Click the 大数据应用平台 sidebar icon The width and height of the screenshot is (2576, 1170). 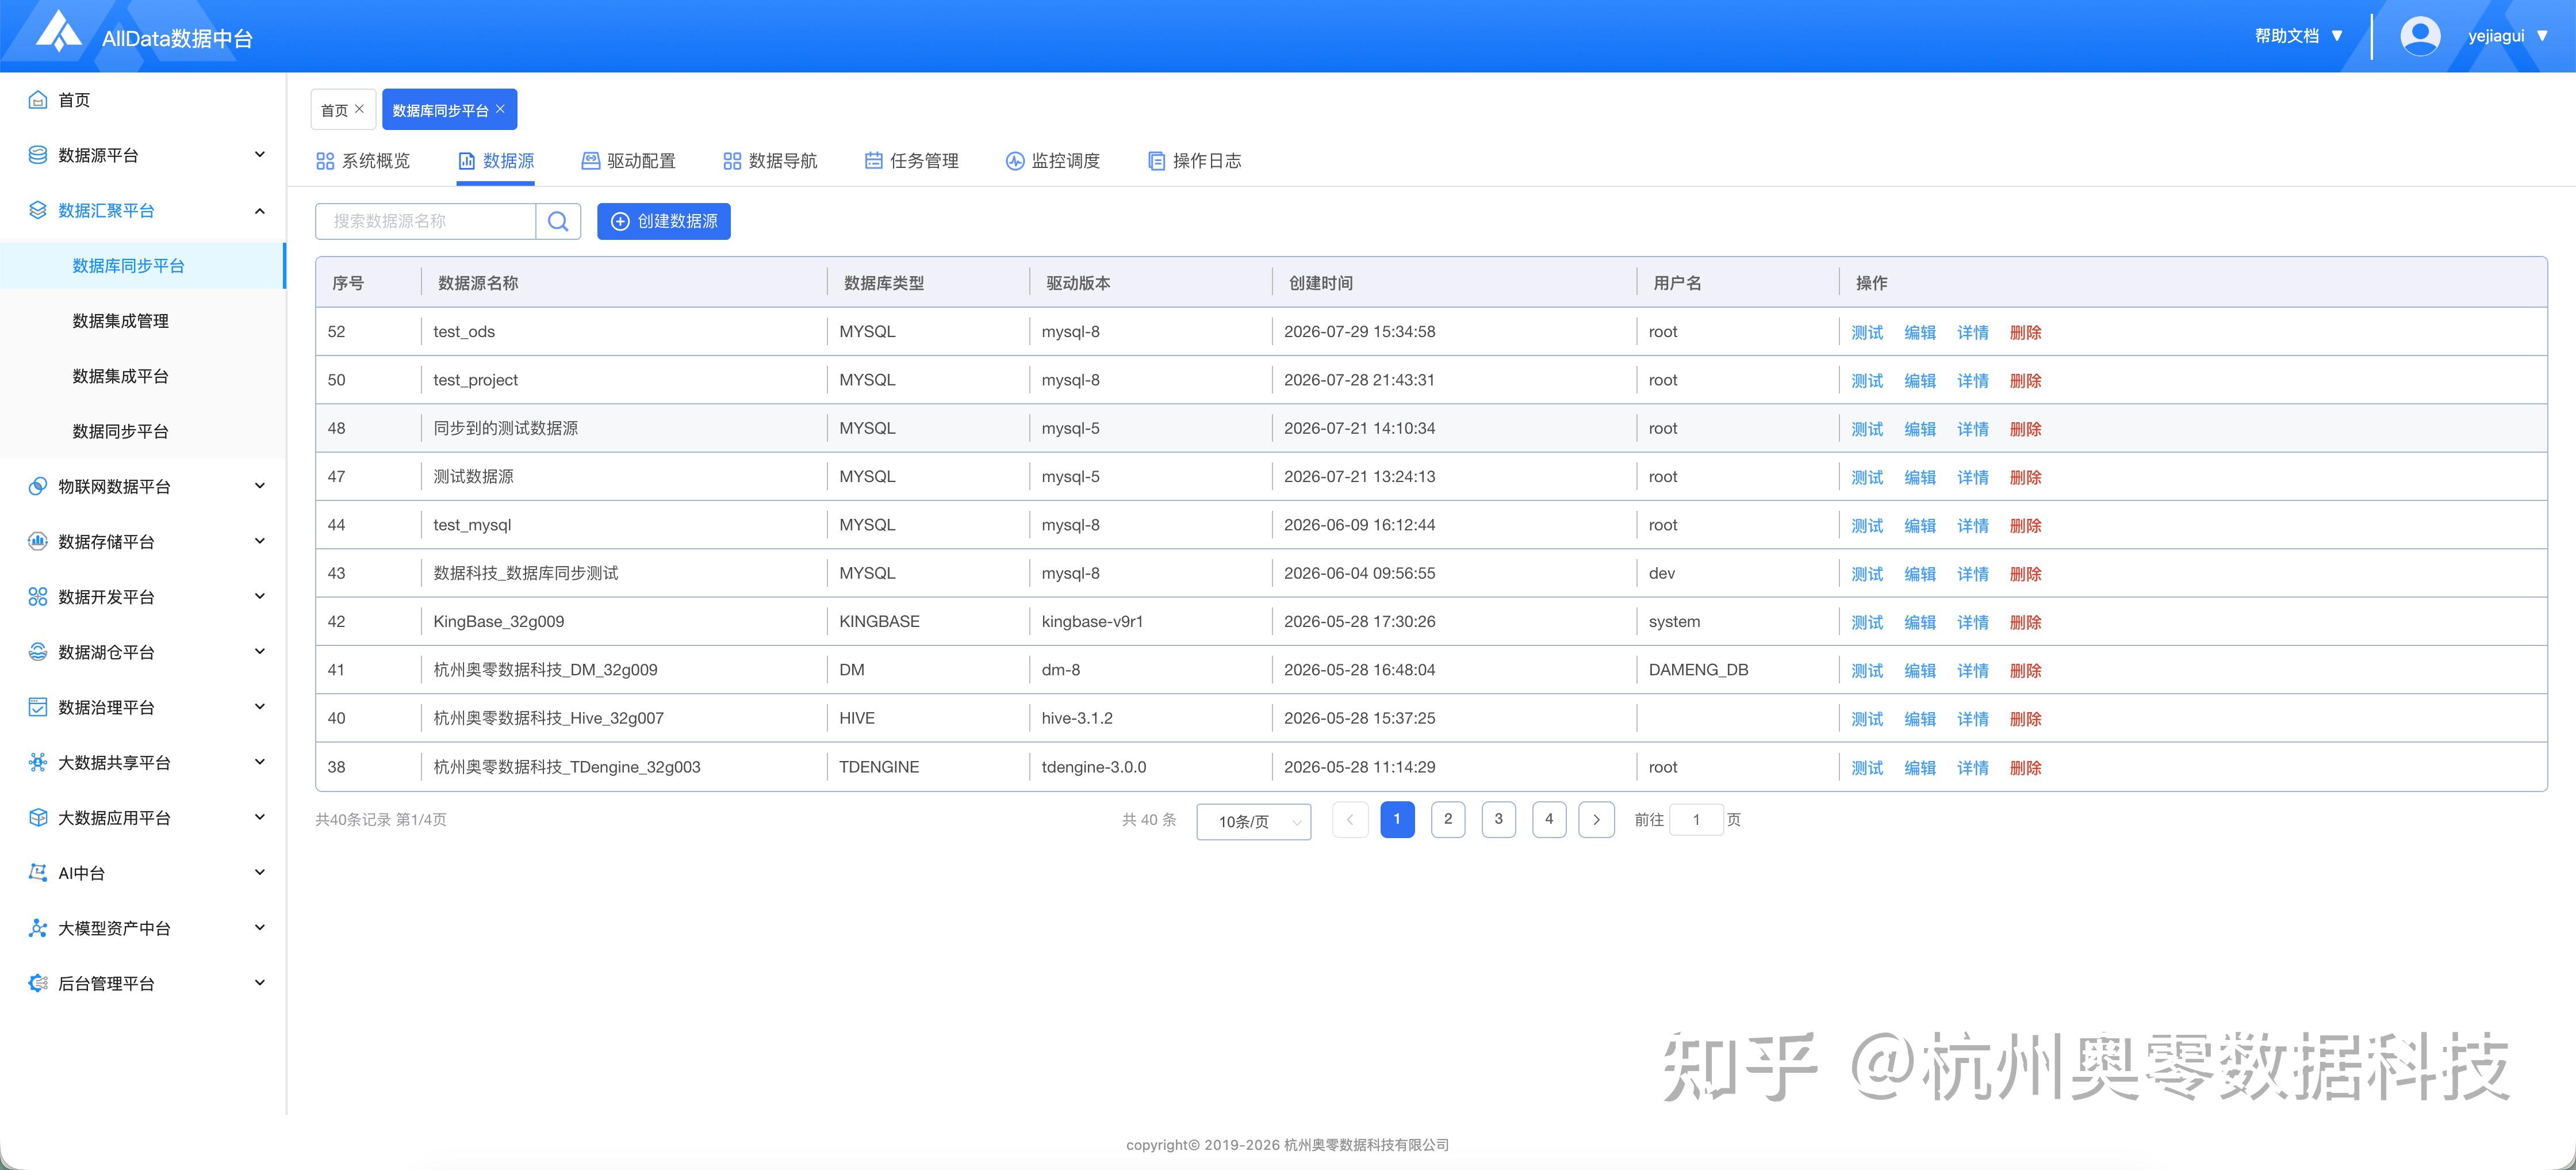pyautogui.click(x=38, y=817)
